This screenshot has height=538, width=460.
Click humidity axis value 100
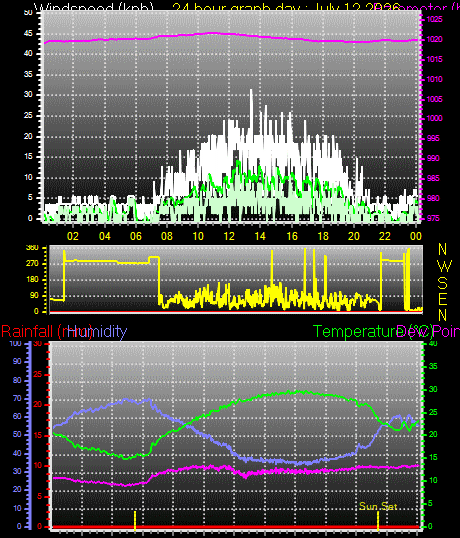[x=15, y=343]
